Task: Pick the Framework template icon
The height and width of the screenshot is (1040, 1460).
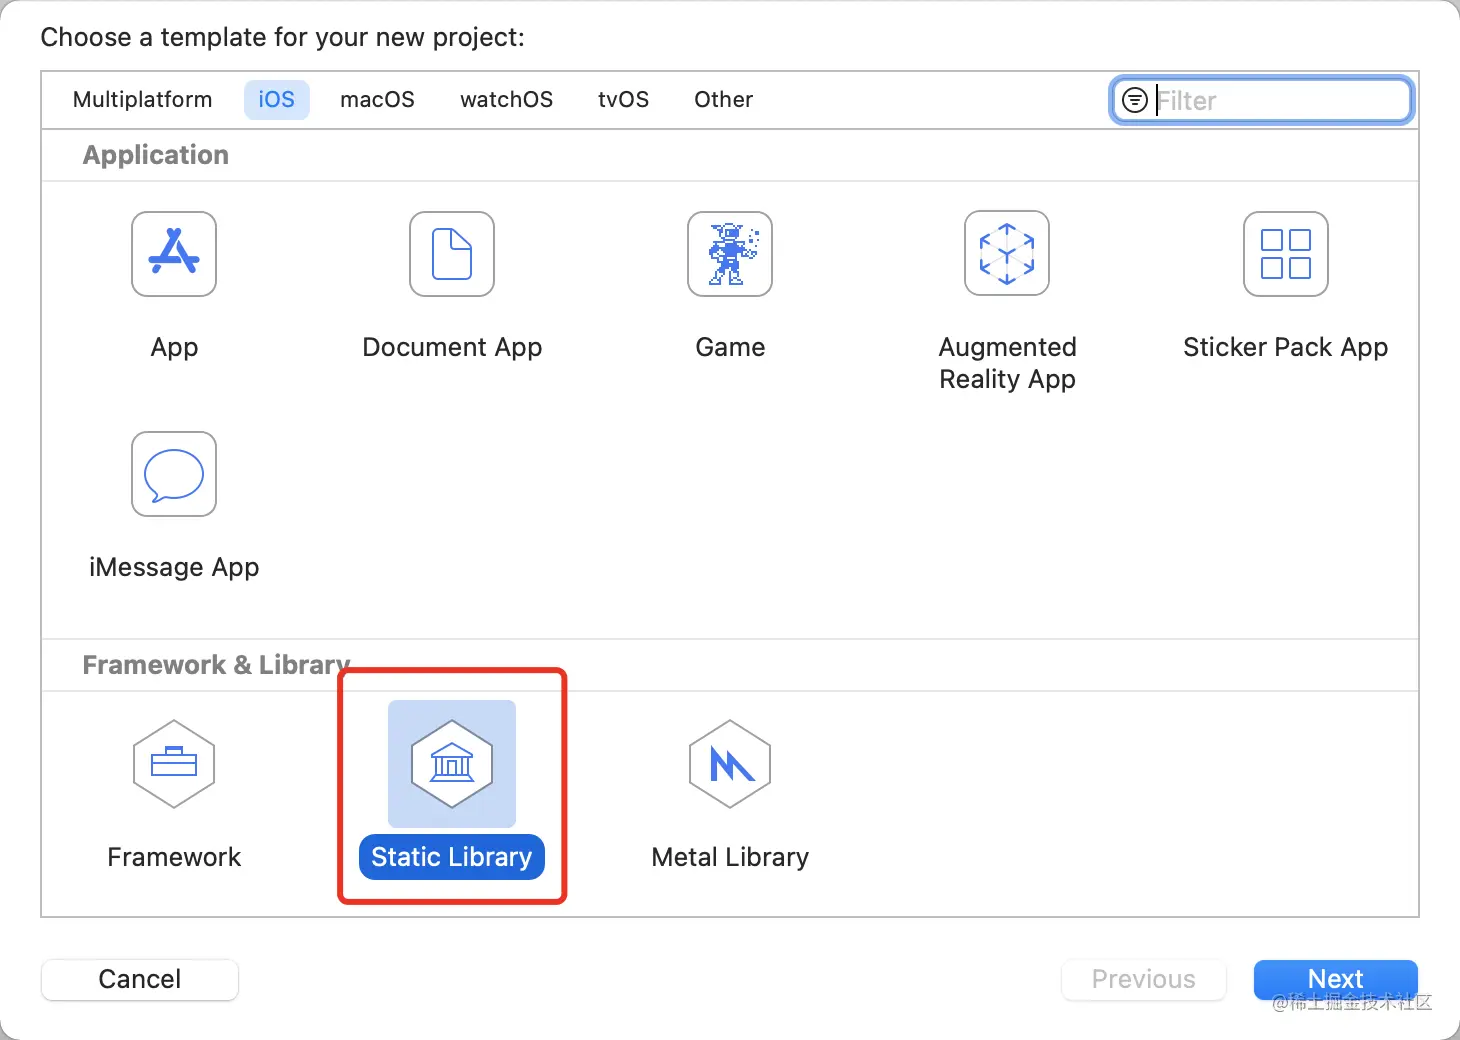Action: [174, 764]
